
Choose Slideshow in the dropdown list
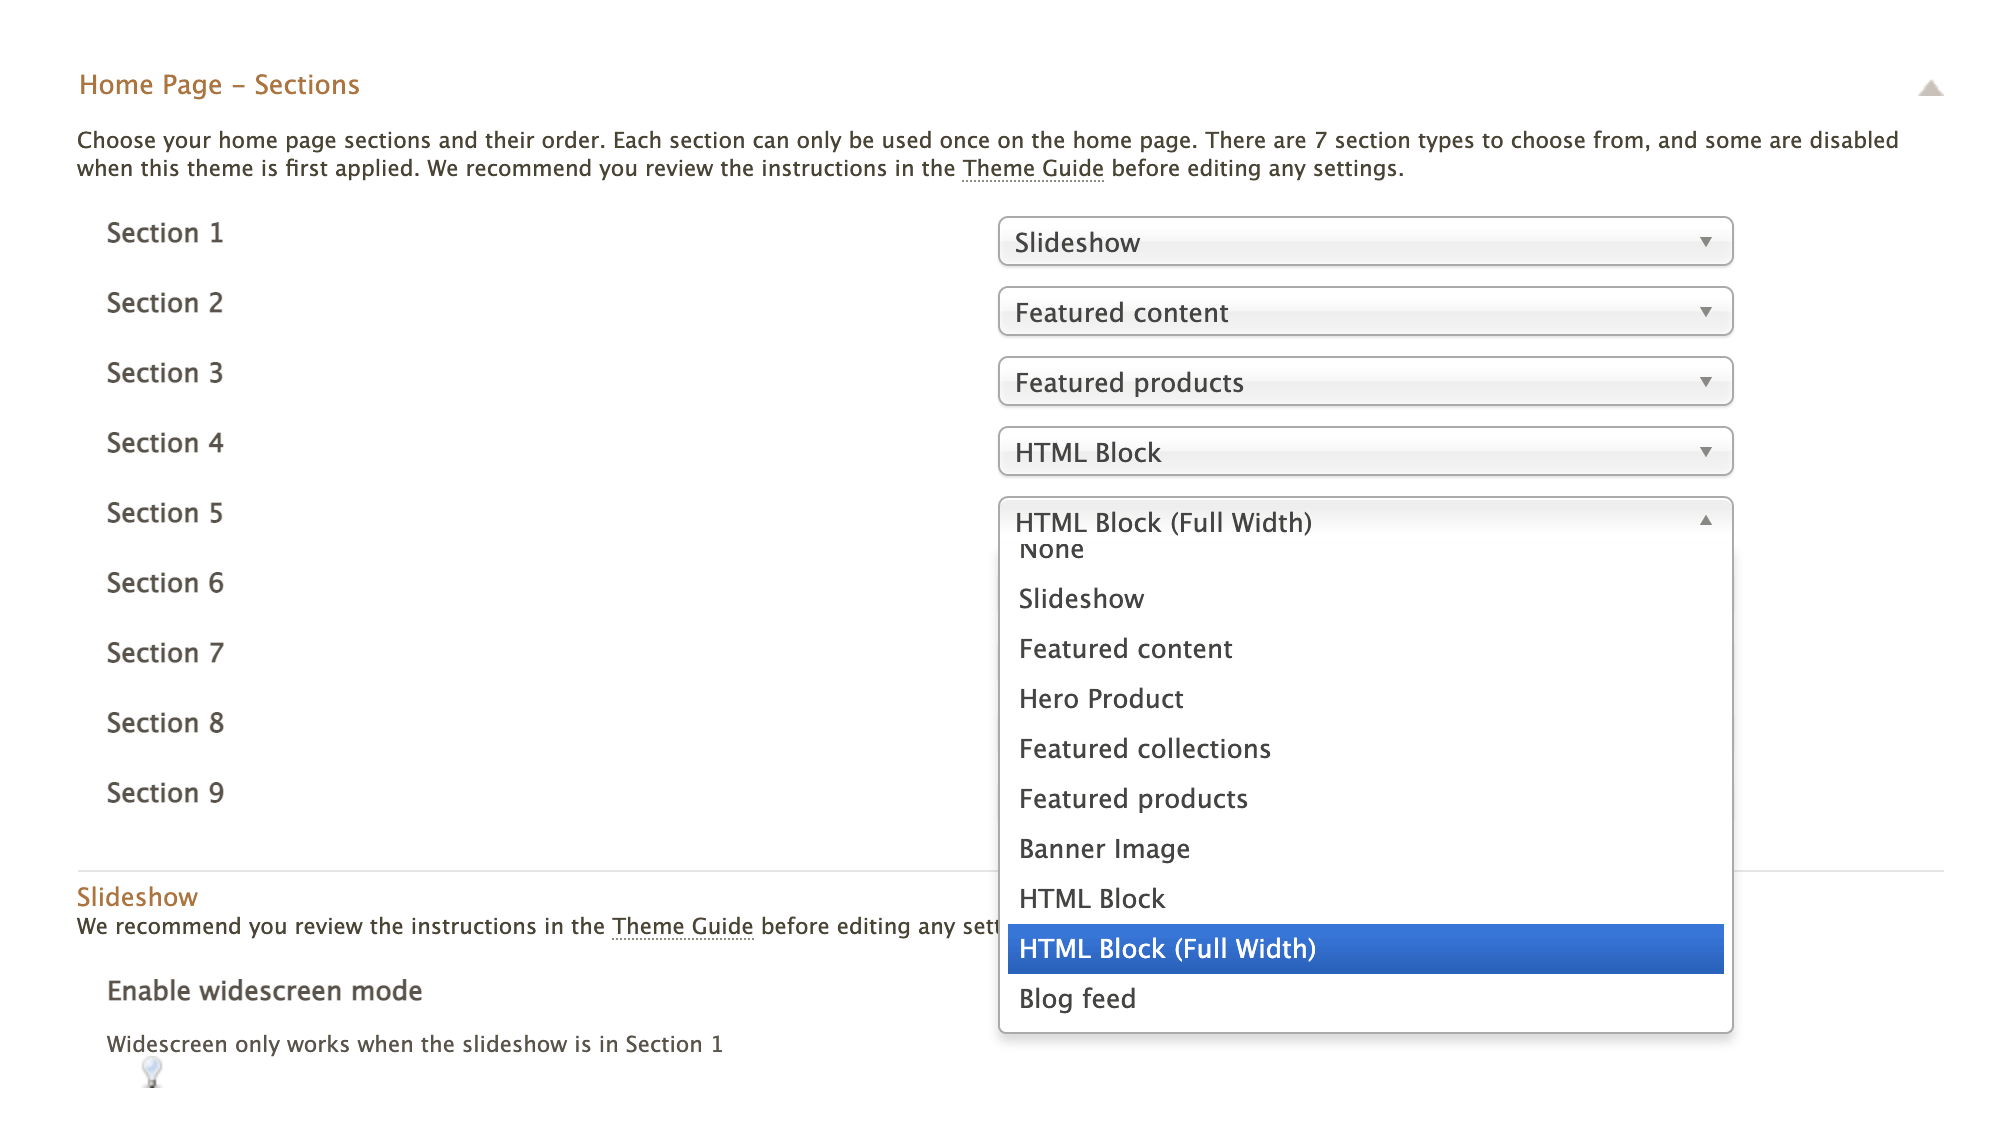click(1081, 599)
